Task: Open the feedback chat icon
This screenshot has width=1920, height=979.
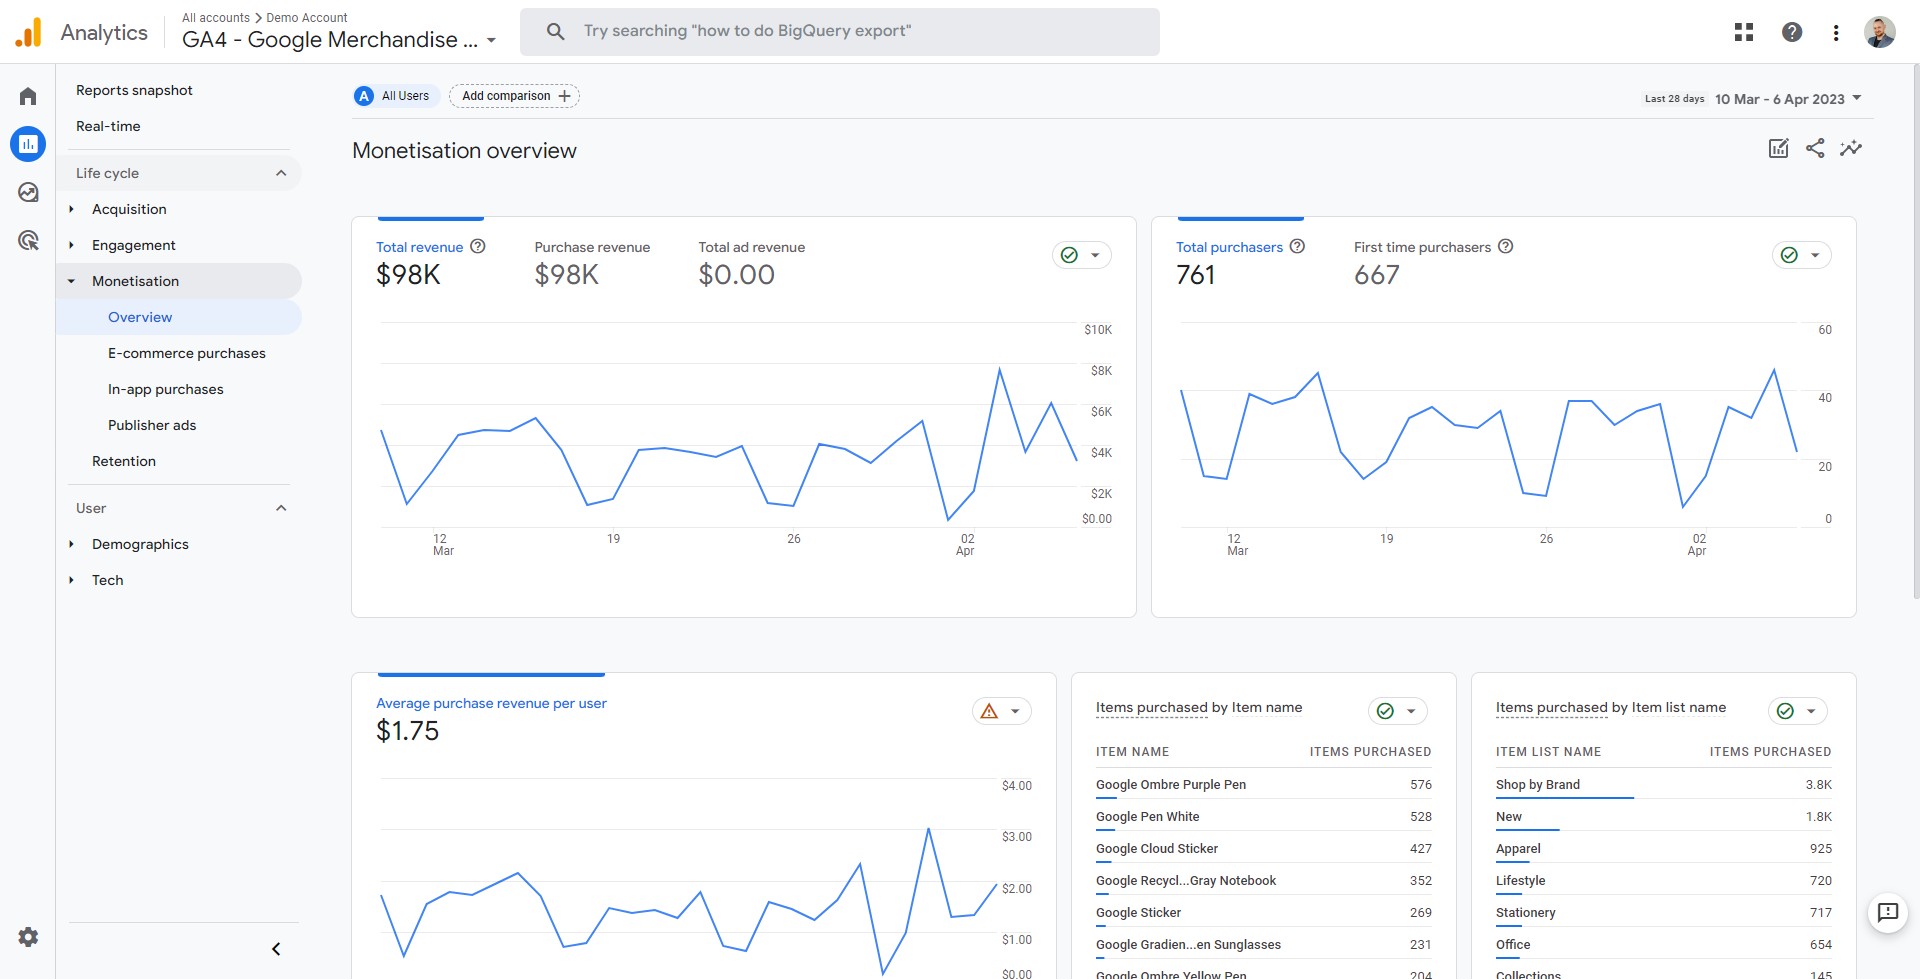Action: pos(1888,912)
